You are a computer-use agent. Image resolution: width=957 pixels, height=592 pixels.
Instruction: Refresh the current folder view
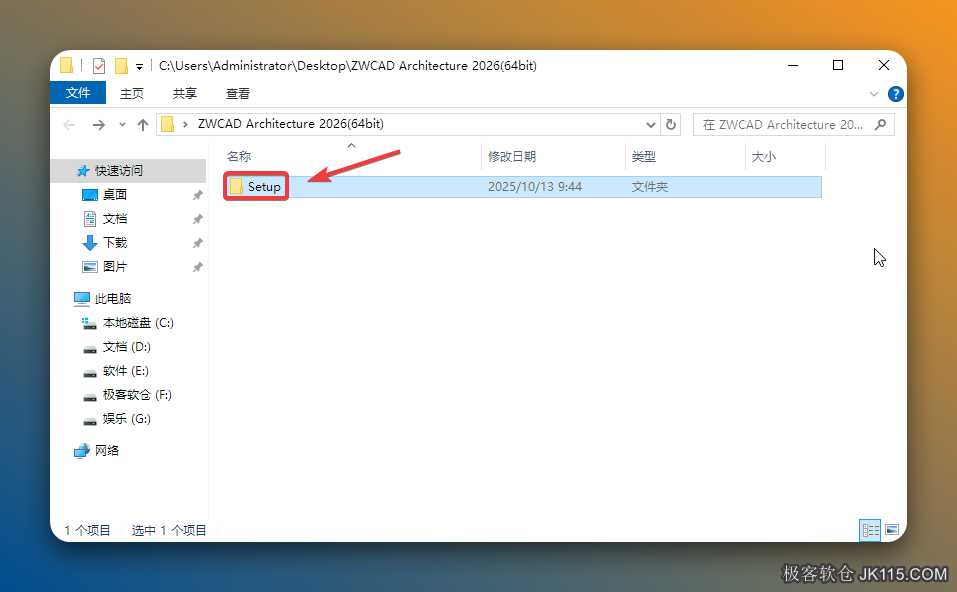coord(671,125)
